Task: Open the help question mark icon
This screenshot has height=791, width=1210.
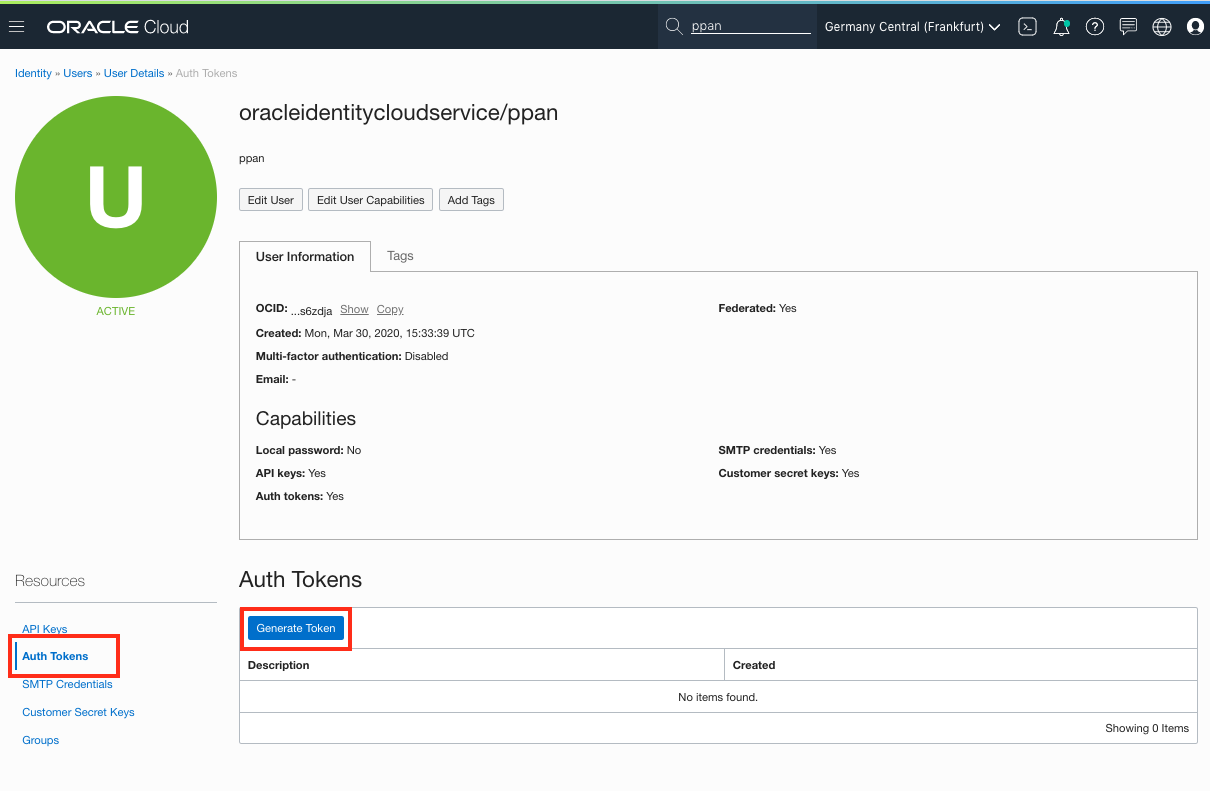Action: [1095, 27]
